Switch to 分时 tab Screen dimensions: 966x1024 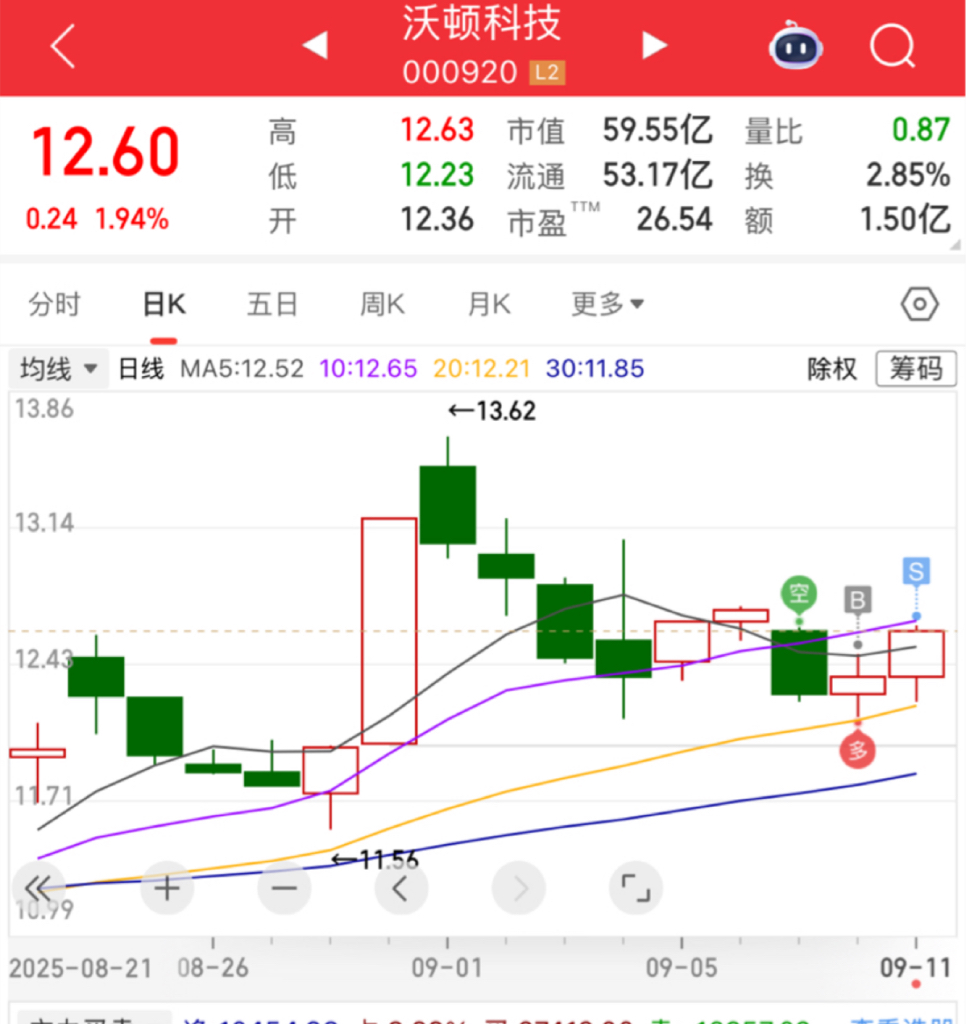pyautogui.click(x=54, y=304)
